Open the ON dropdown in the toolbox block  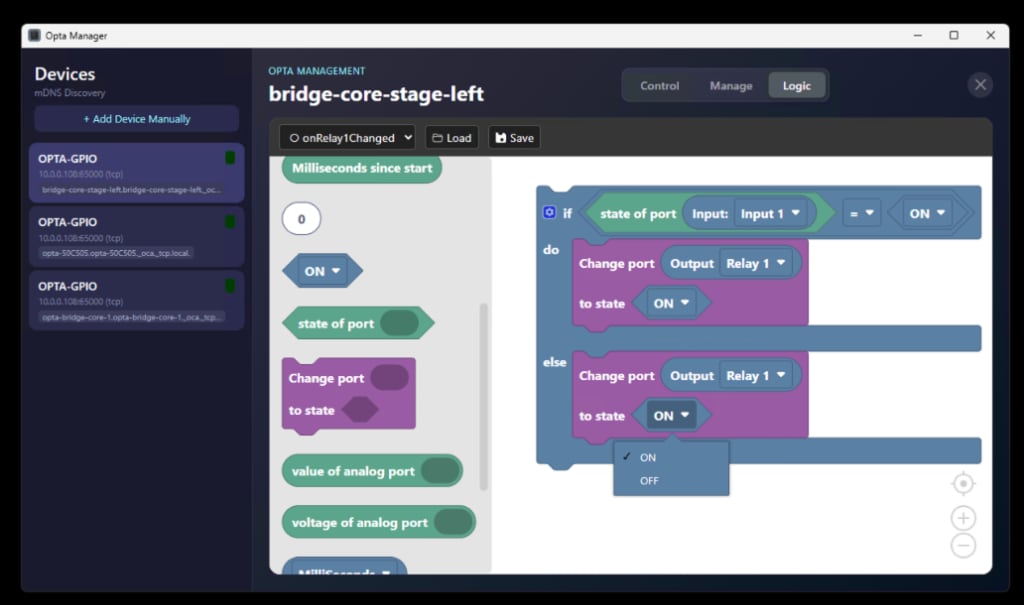click(322, 271)
